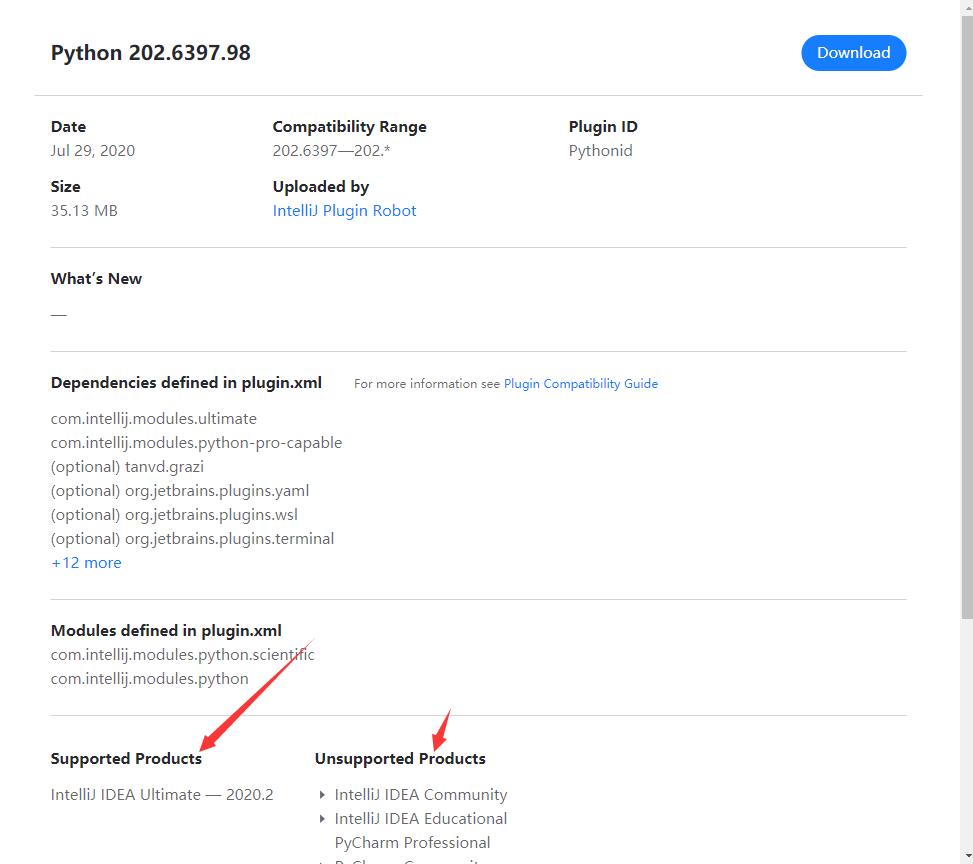
Task: Click the page vertical scrollbar thumb
Action: pos(967,317)
